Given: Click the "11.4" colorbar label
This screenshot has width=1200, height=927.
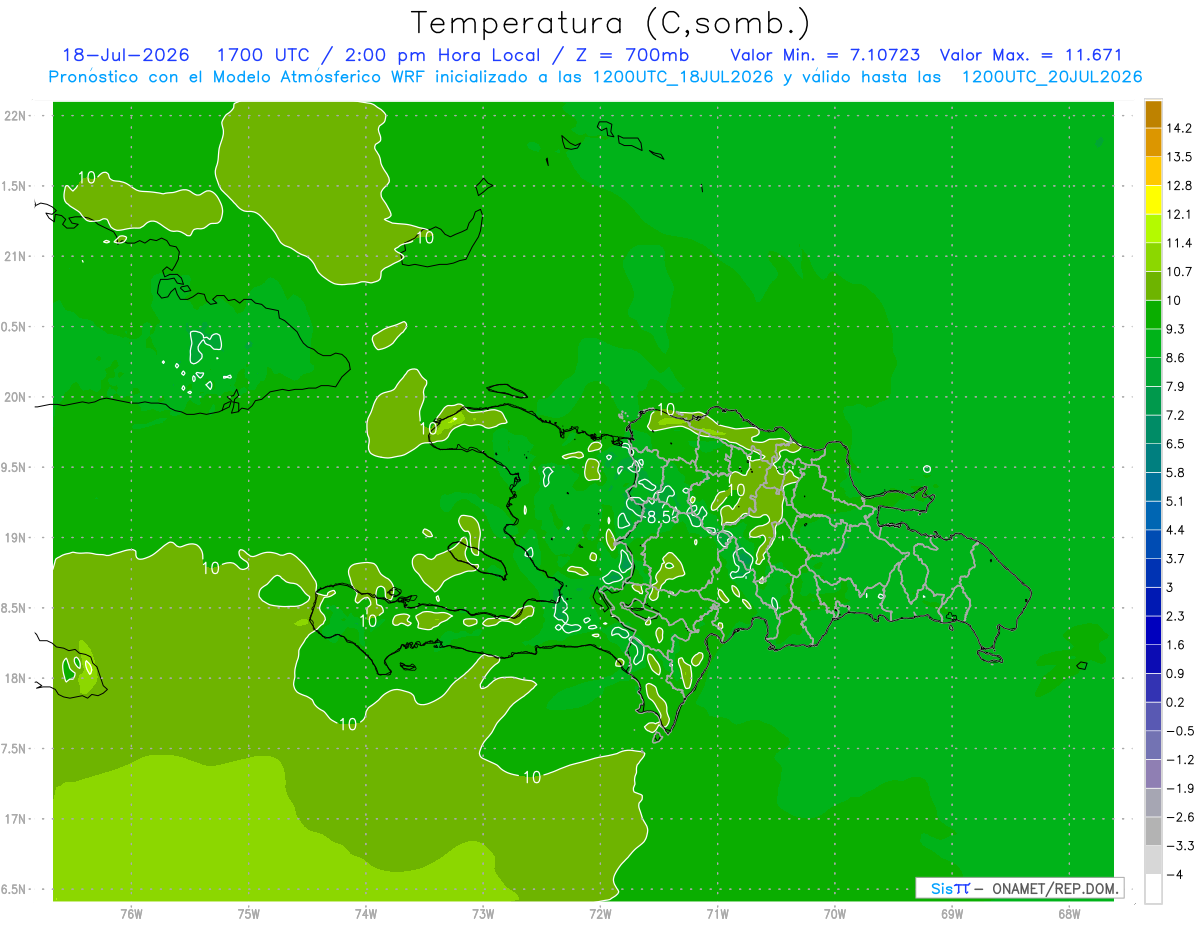Looking at the screenshot, I should tap(1179, 243).
